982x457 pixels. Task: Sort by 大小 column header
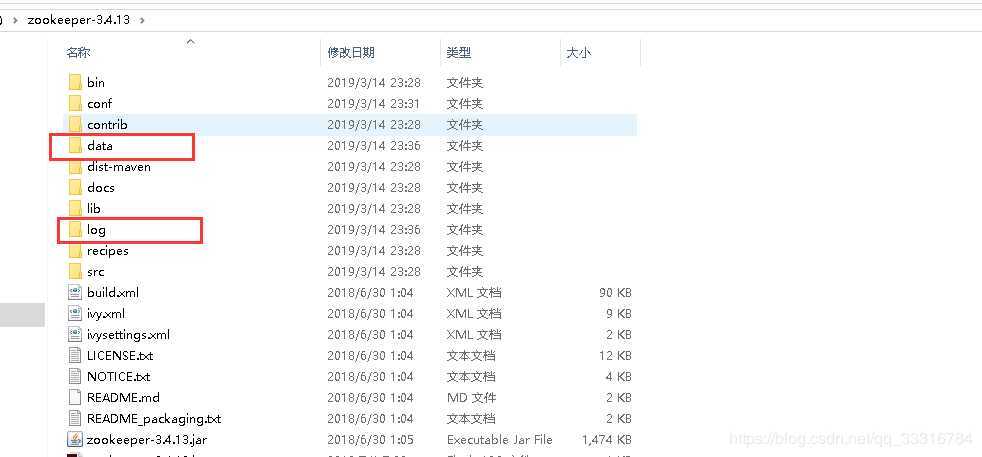[578, 53]
